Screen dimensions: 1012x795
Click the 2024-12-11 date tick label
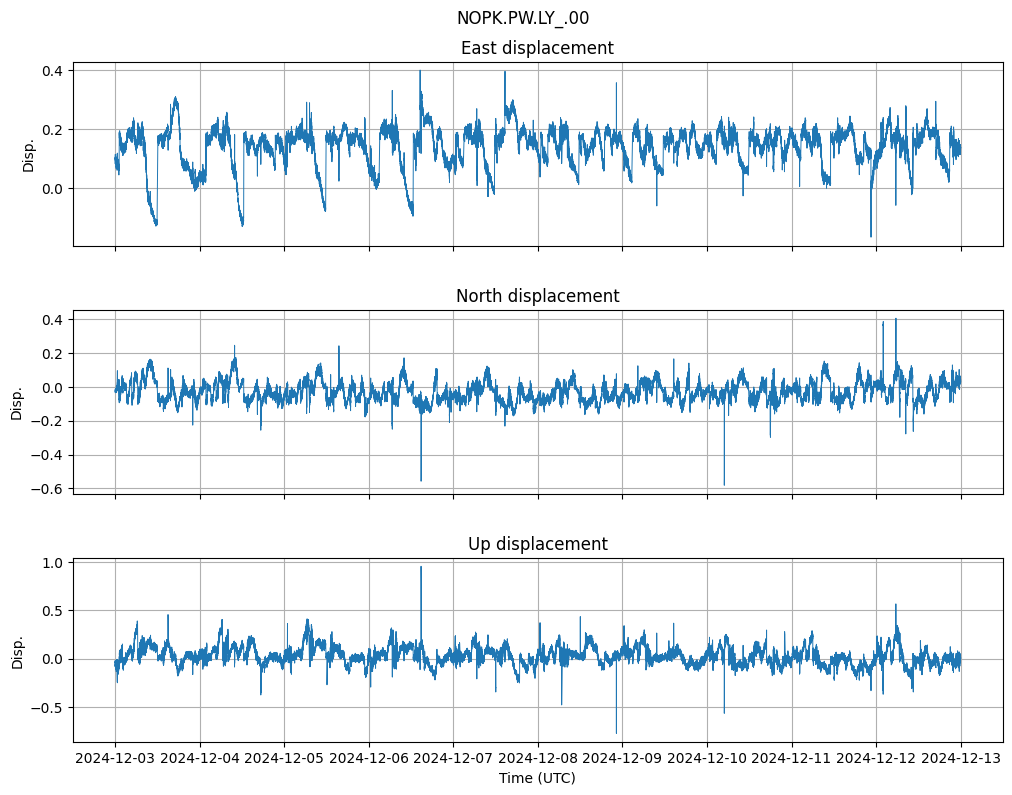792,759
